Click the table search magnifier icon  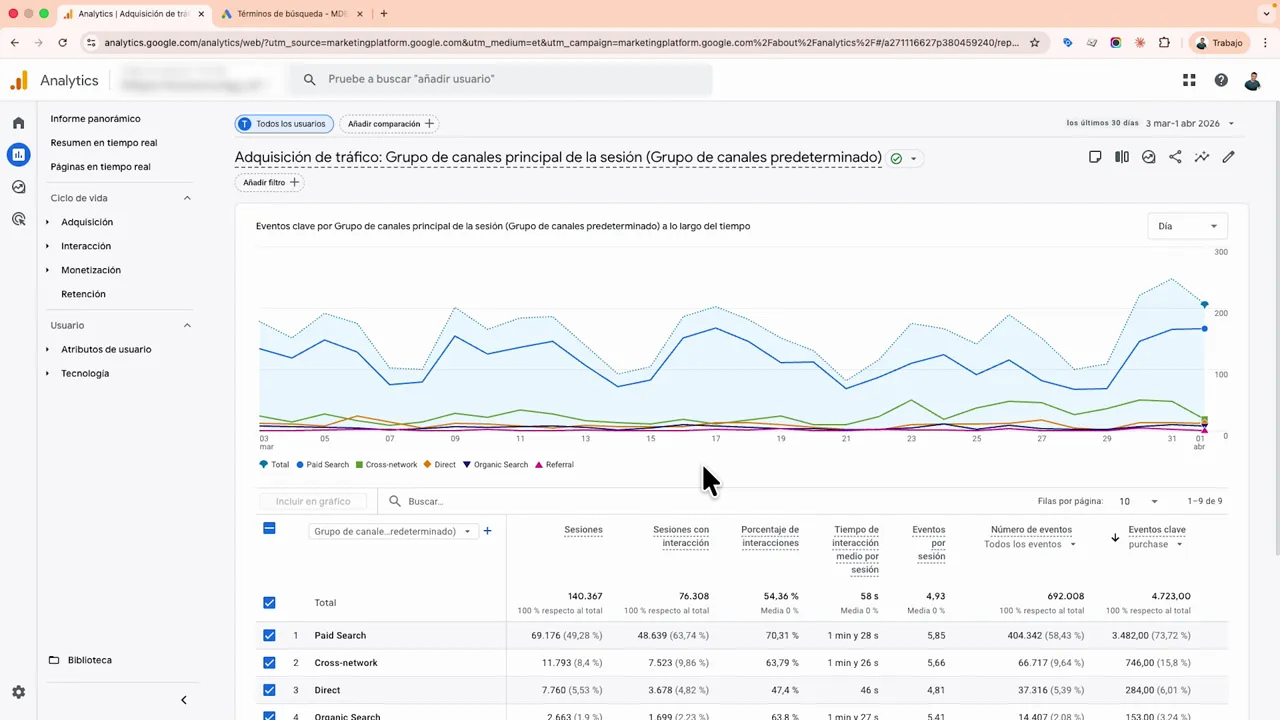[x=395, y=501]
